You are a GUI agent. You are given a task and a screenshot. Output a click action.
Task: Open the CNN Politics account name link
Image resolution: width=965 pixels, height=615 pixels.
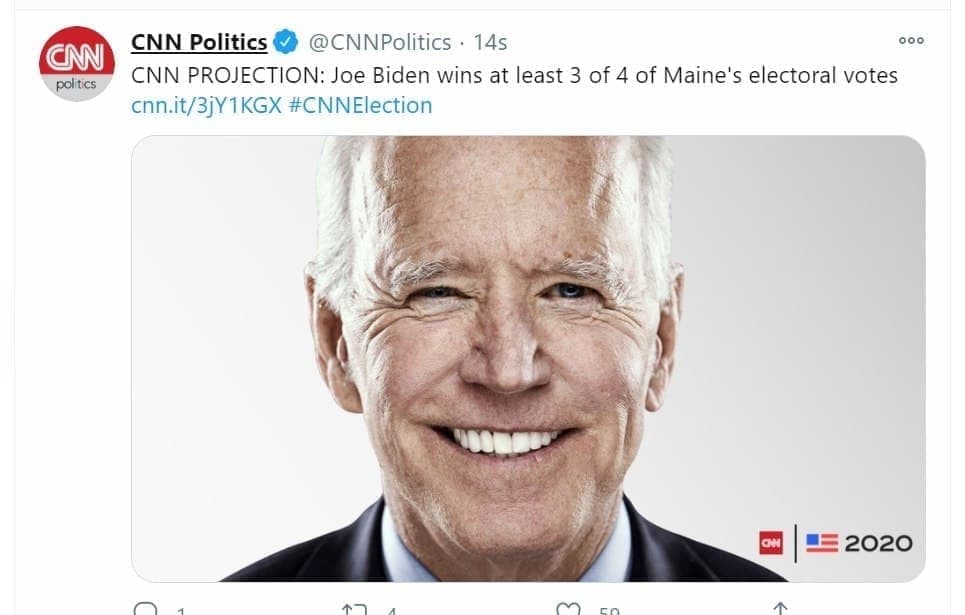(x=199, y=42)
